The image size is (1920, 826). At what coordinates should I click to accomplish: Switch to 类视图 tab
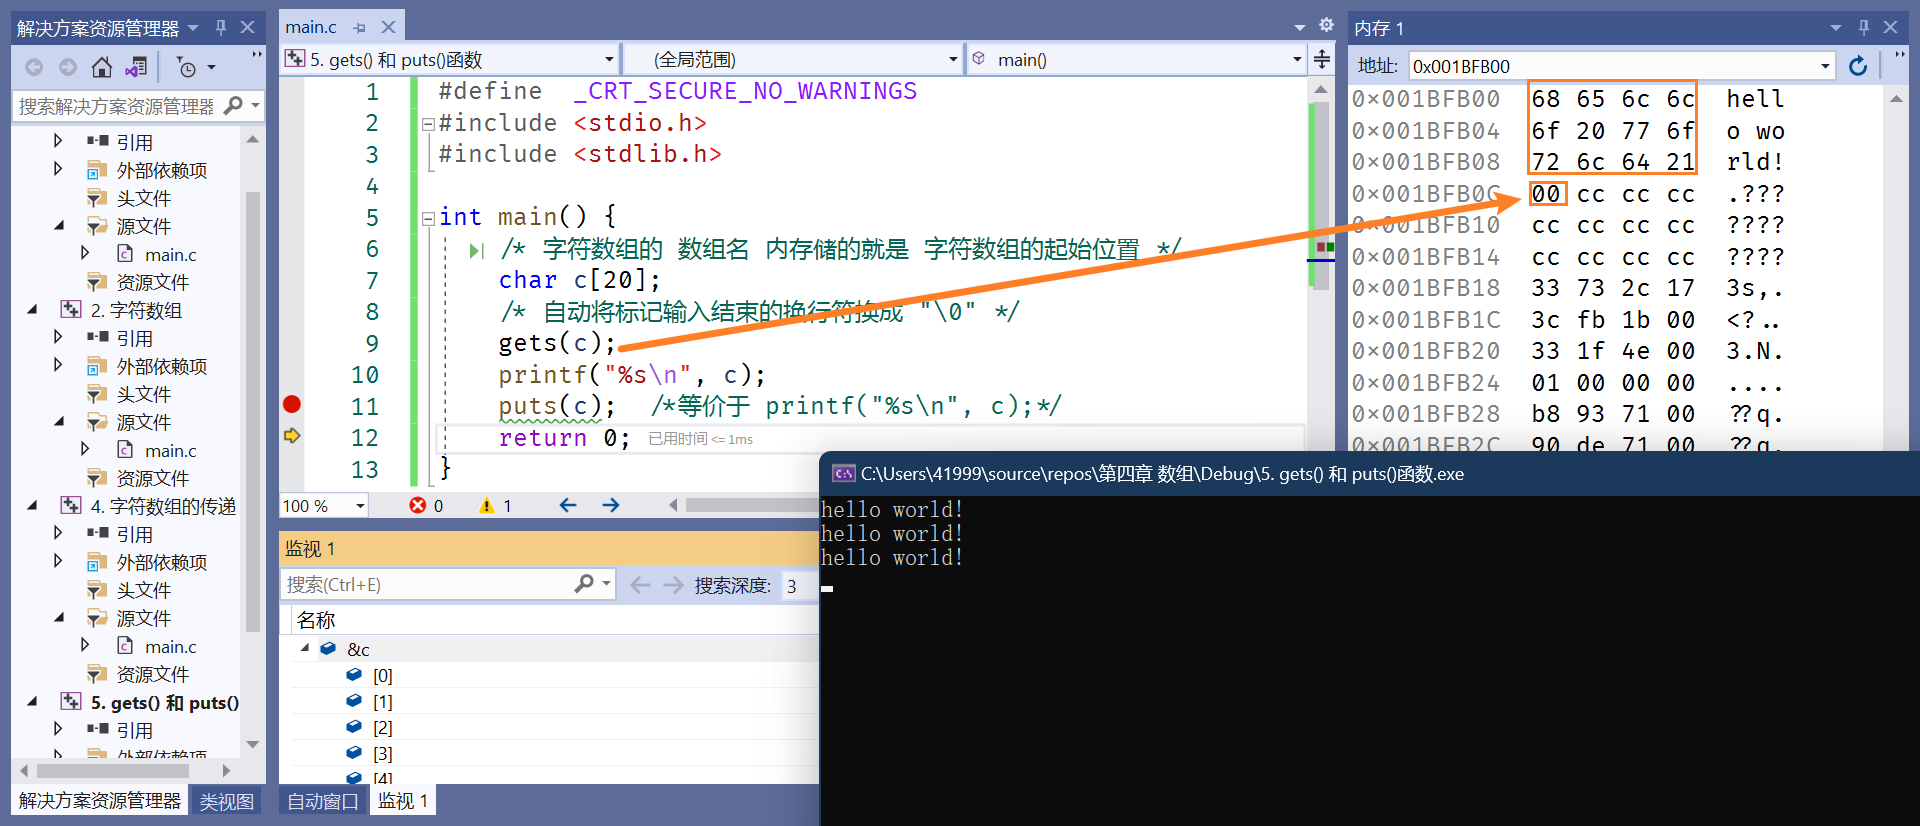tap(227, 801)
